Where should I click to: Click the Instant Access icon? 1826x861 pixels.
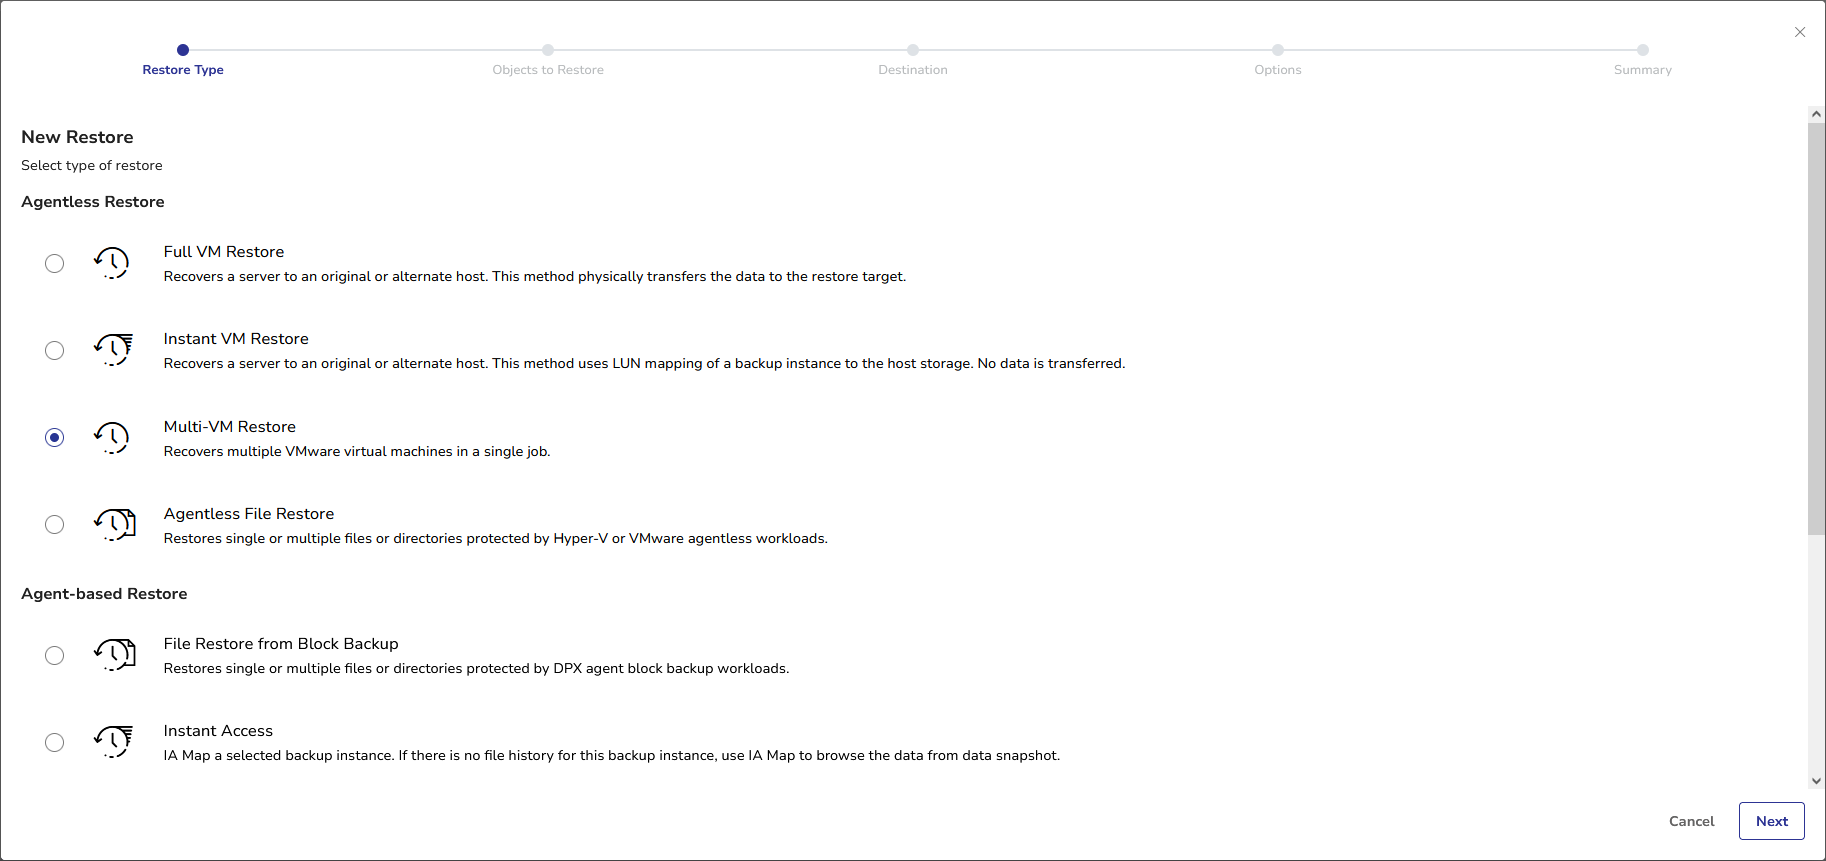(113, 742)
